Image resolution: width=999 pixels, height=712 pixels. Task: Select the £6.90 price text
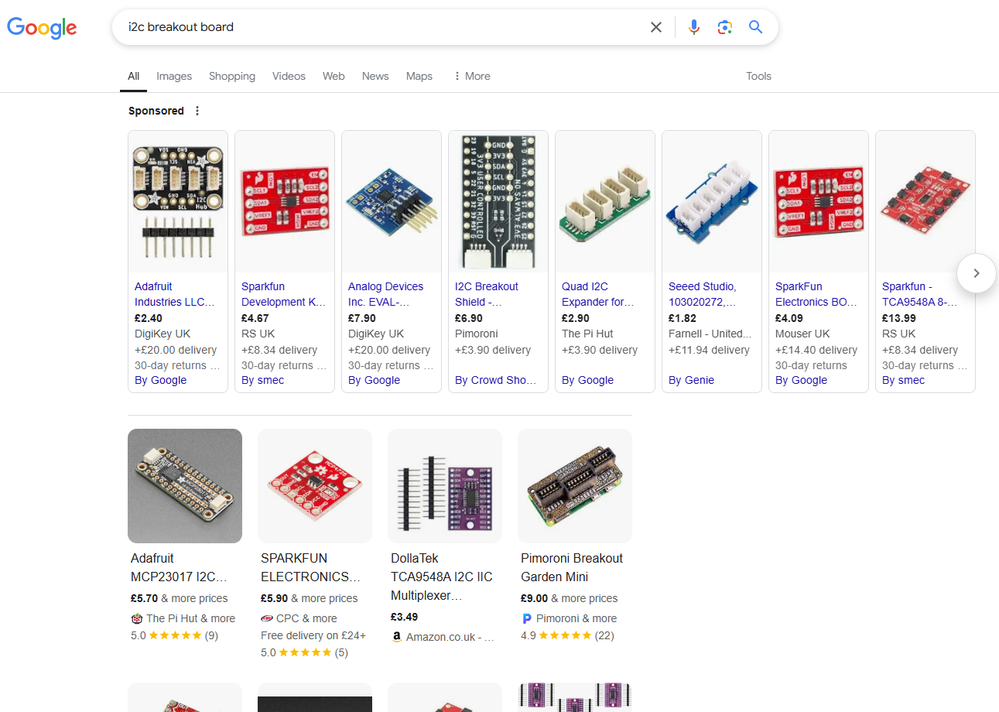(468, 318)
